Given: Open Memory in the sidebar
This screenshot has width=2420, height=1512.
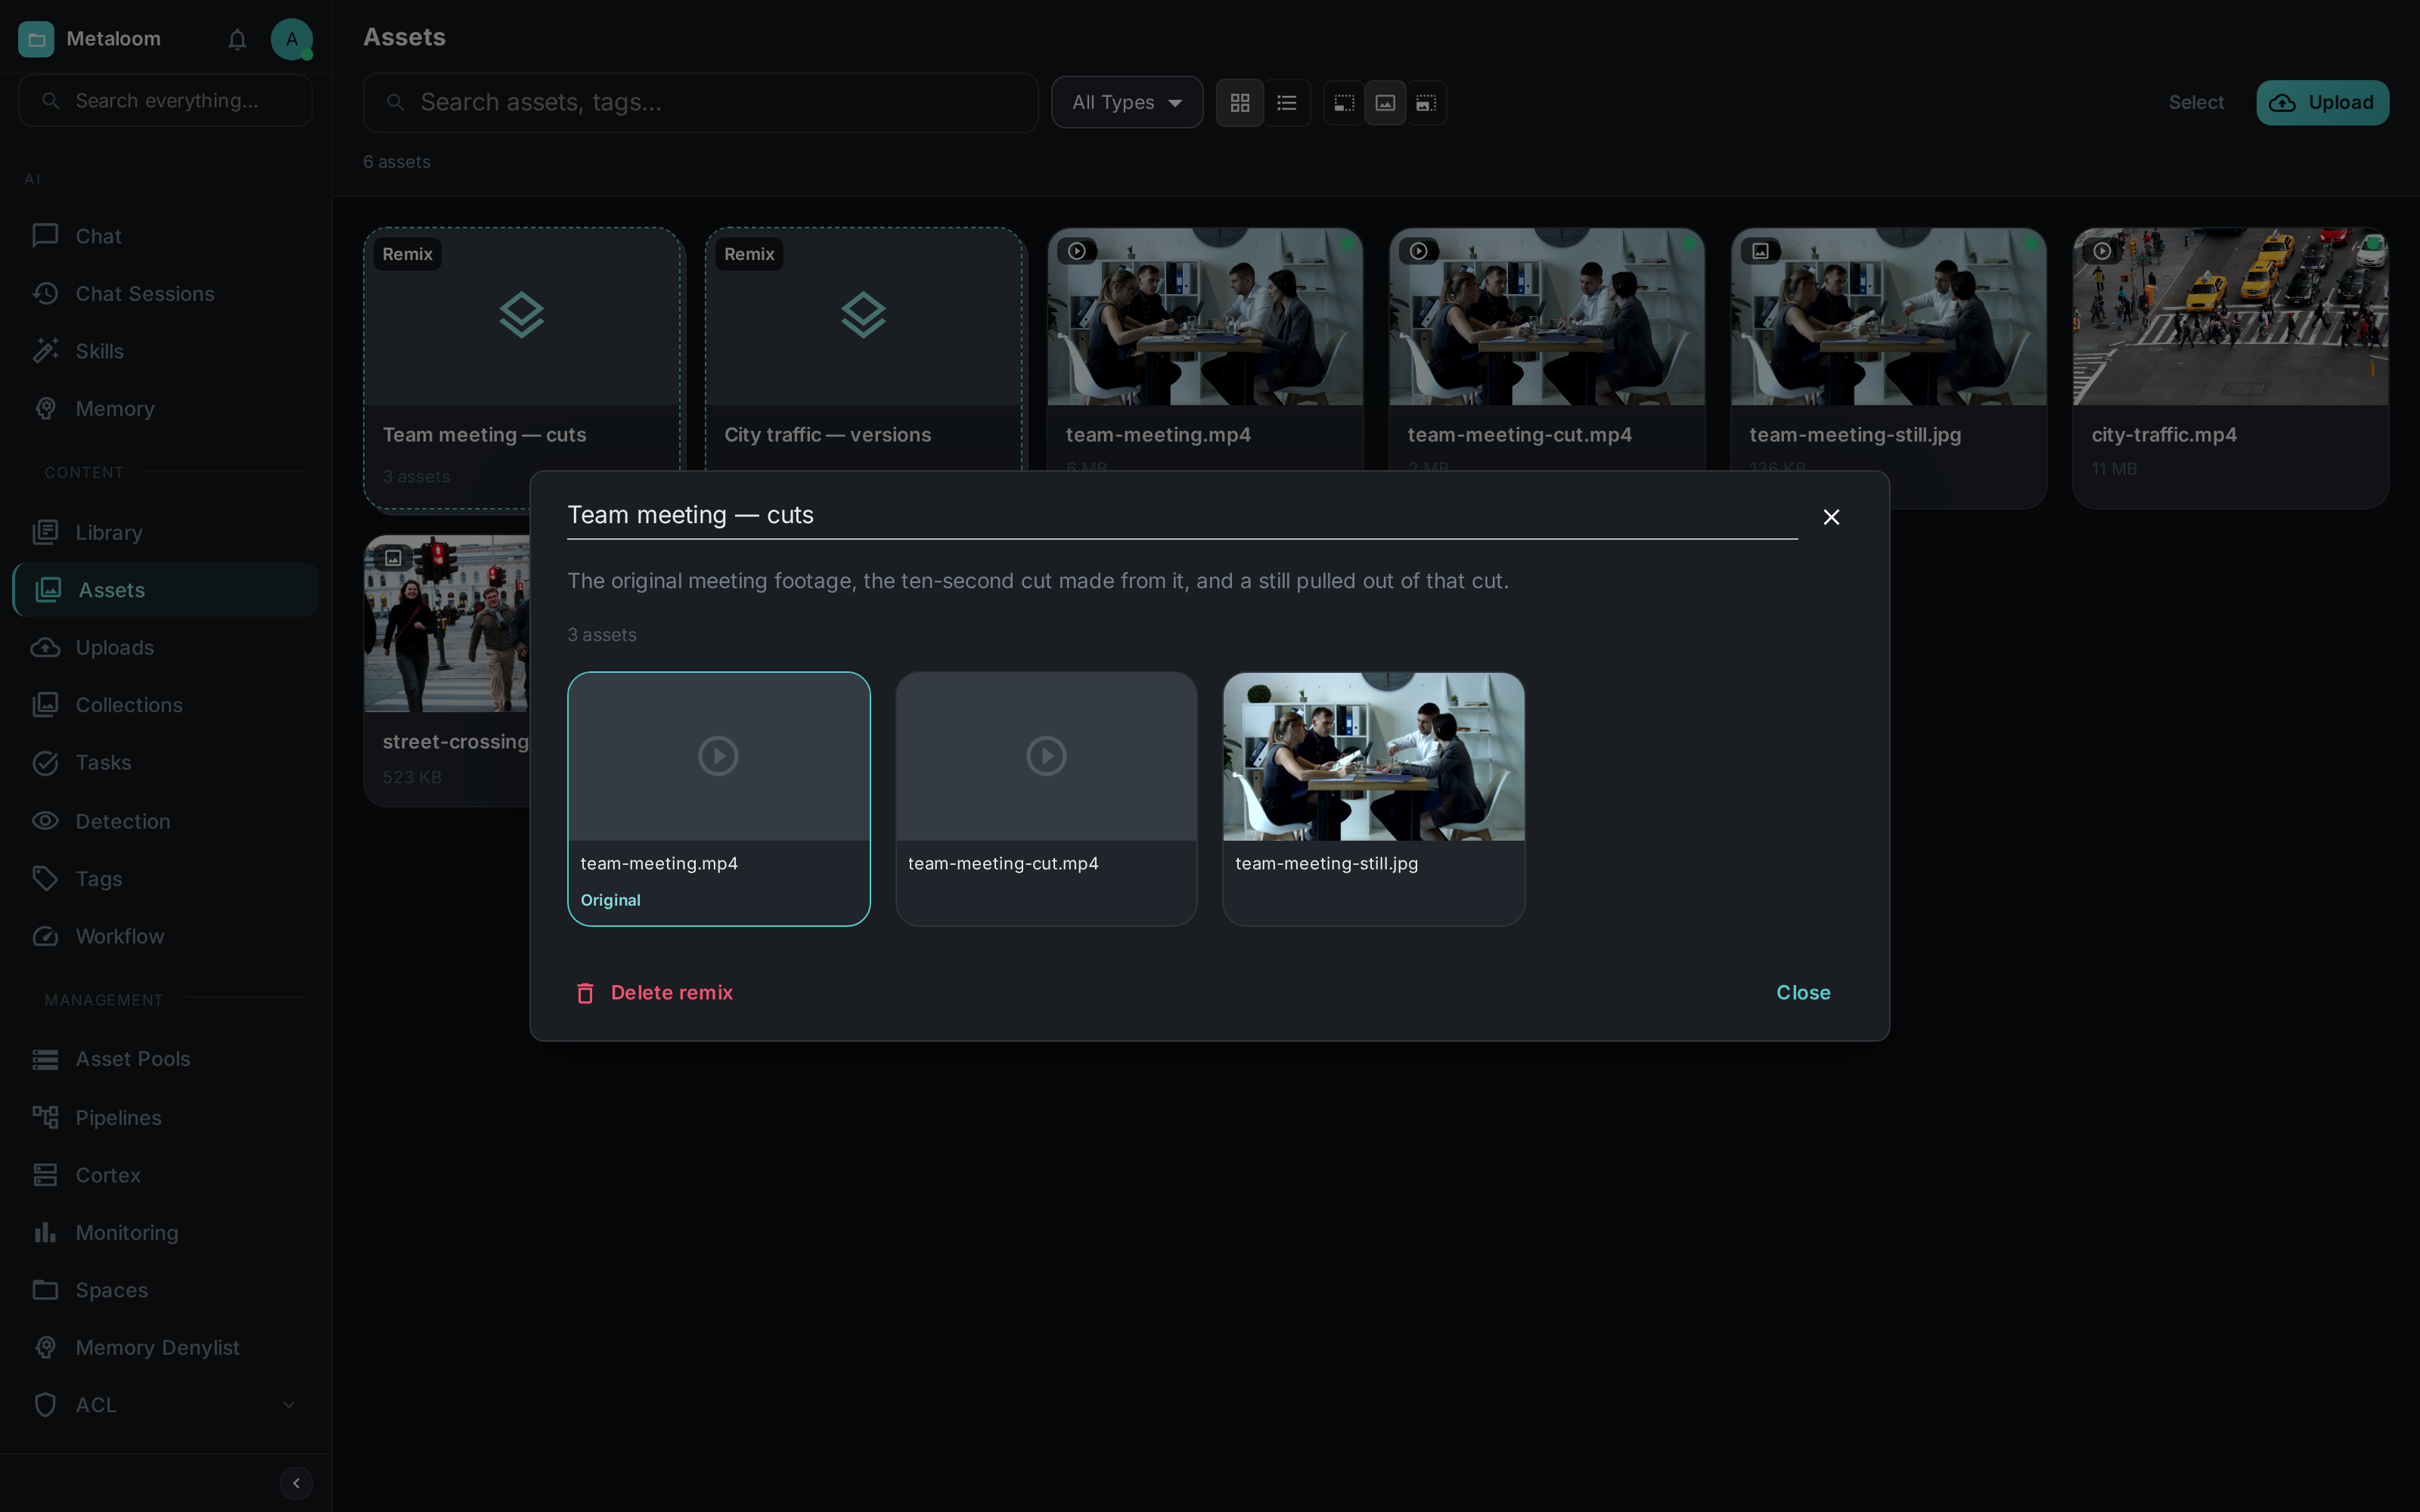Looking at the screenshot, I should pos(166,409).
